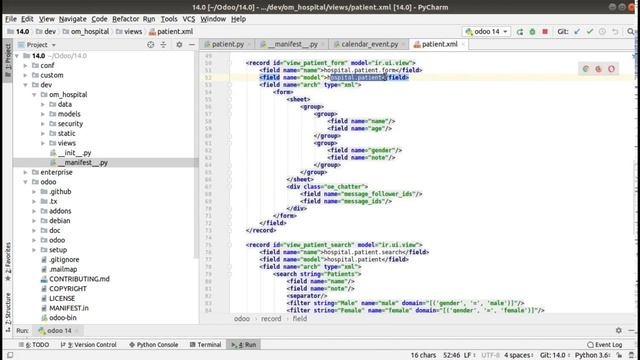Expand the enterprise folder
The height and width of the screenshot is (360, 640).
26,173
